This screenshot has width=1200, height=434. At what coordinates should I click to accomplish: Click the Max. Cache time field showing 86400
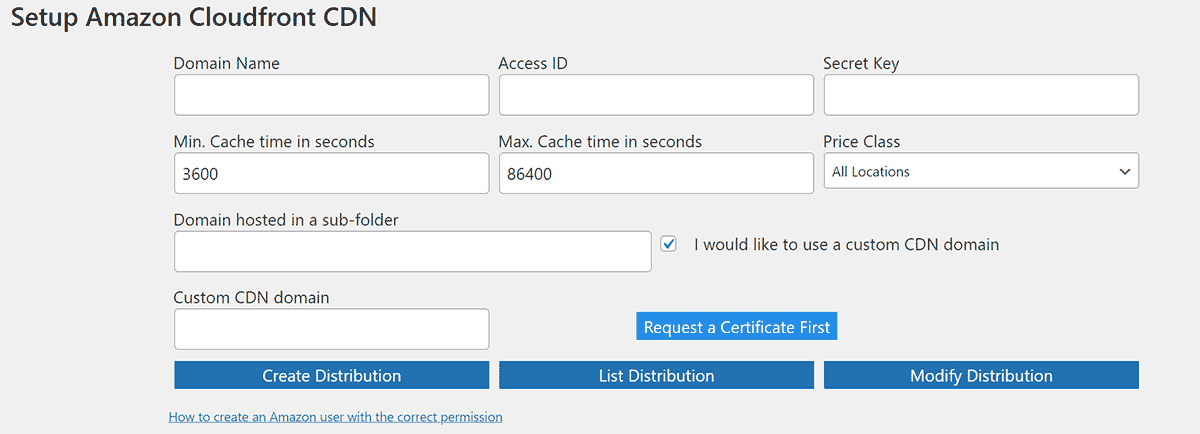(656, 173)
